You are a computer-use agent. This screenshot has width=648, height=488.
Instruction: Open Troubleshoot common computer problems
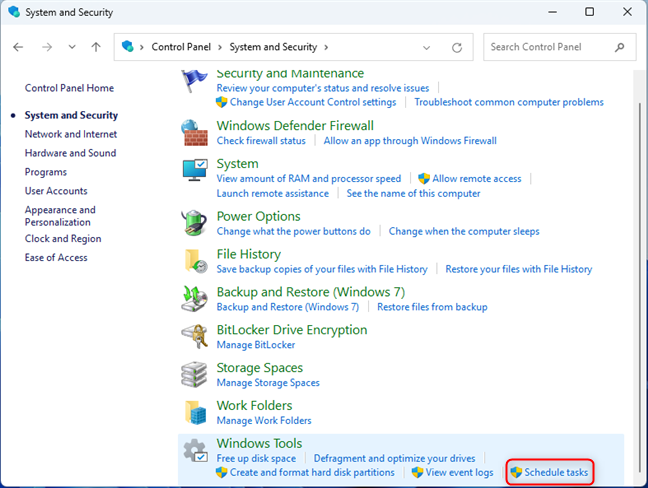click(509, 102)
